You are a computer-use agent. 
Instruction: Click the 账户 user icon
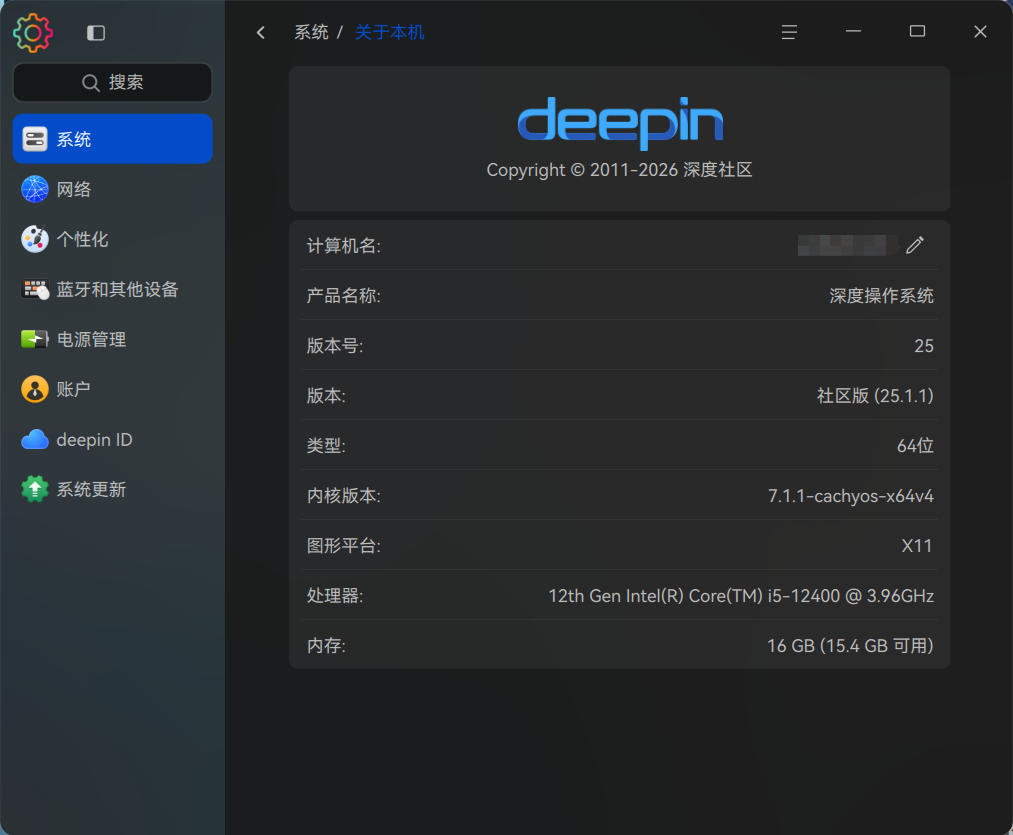(35, 389)
